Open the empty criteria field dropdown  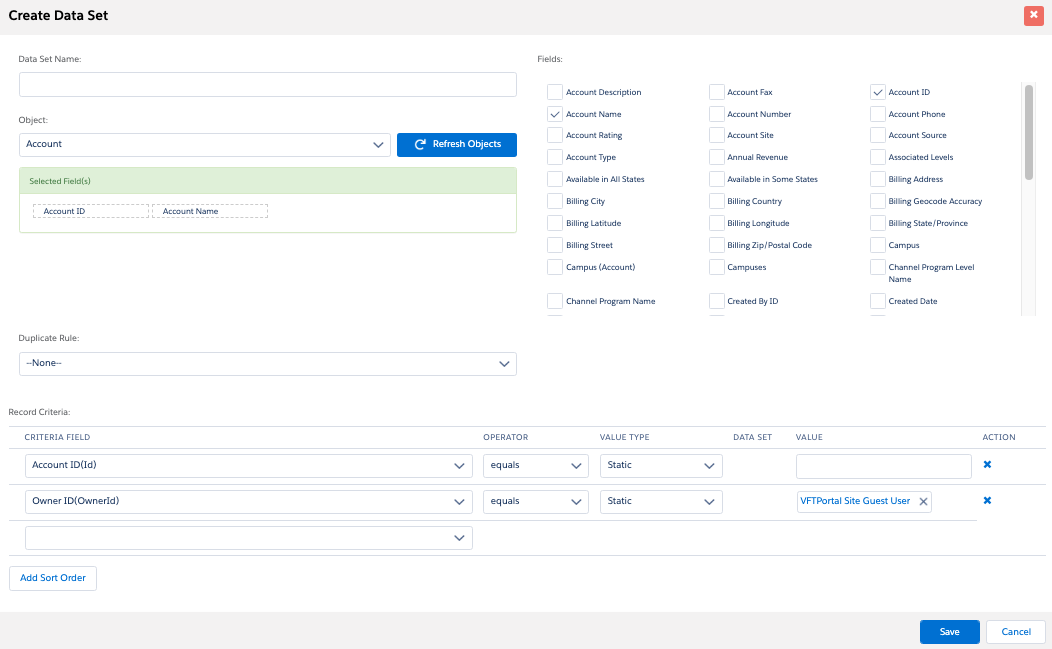pos(248,538)
